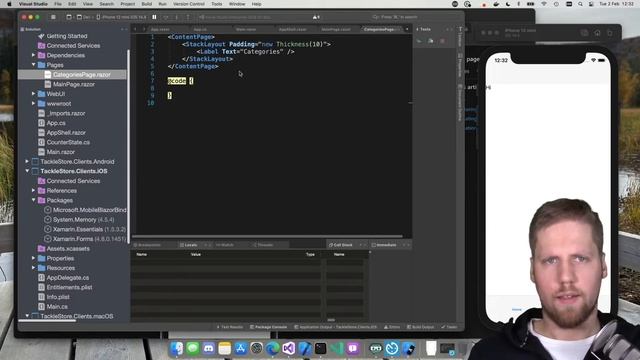Select CategoriesPage.razor file

pos(82,75)
